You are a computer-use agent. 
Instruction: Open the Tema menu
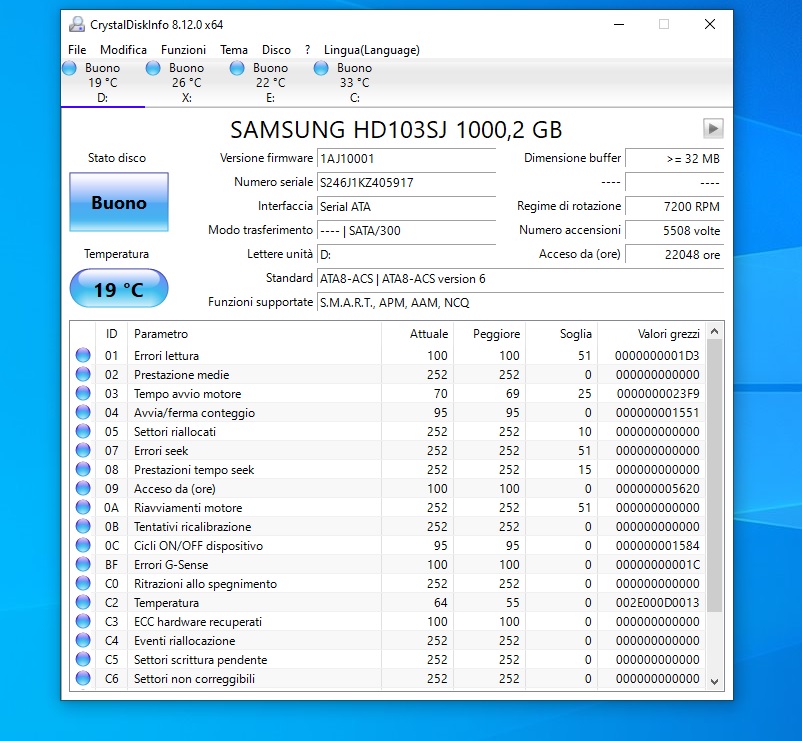click(x=234, y=50)
